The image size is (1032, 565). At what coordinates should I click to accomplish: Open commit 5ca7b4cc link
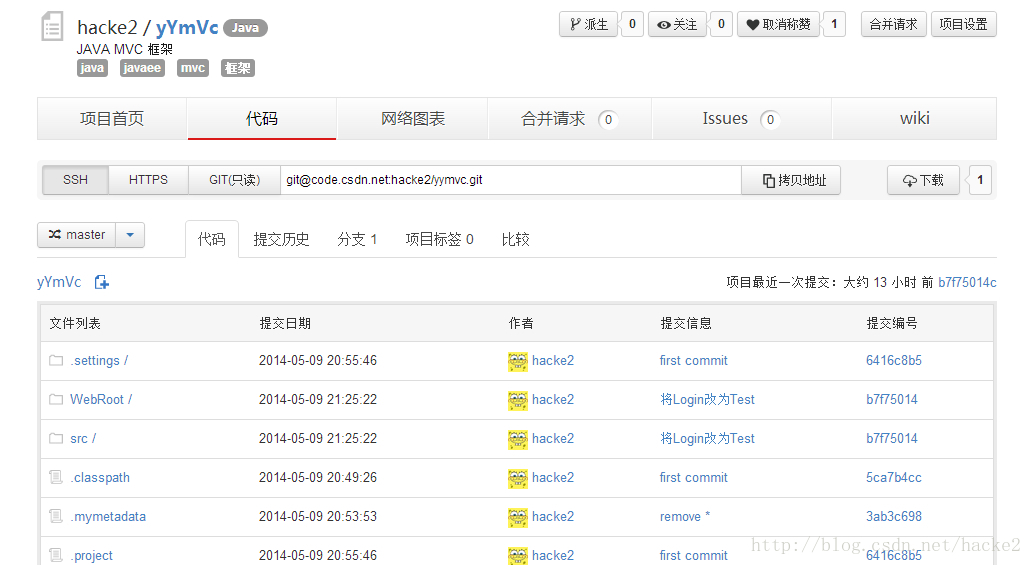[x=894, y=477]
